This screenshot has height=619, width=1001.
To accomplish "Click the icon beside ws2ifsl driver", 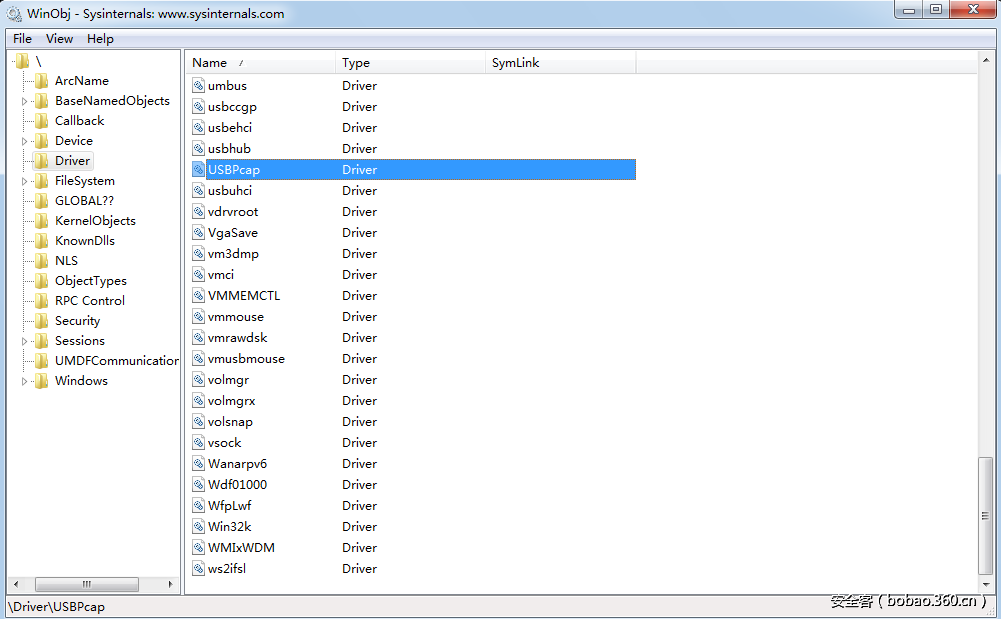I will [198, 569].
